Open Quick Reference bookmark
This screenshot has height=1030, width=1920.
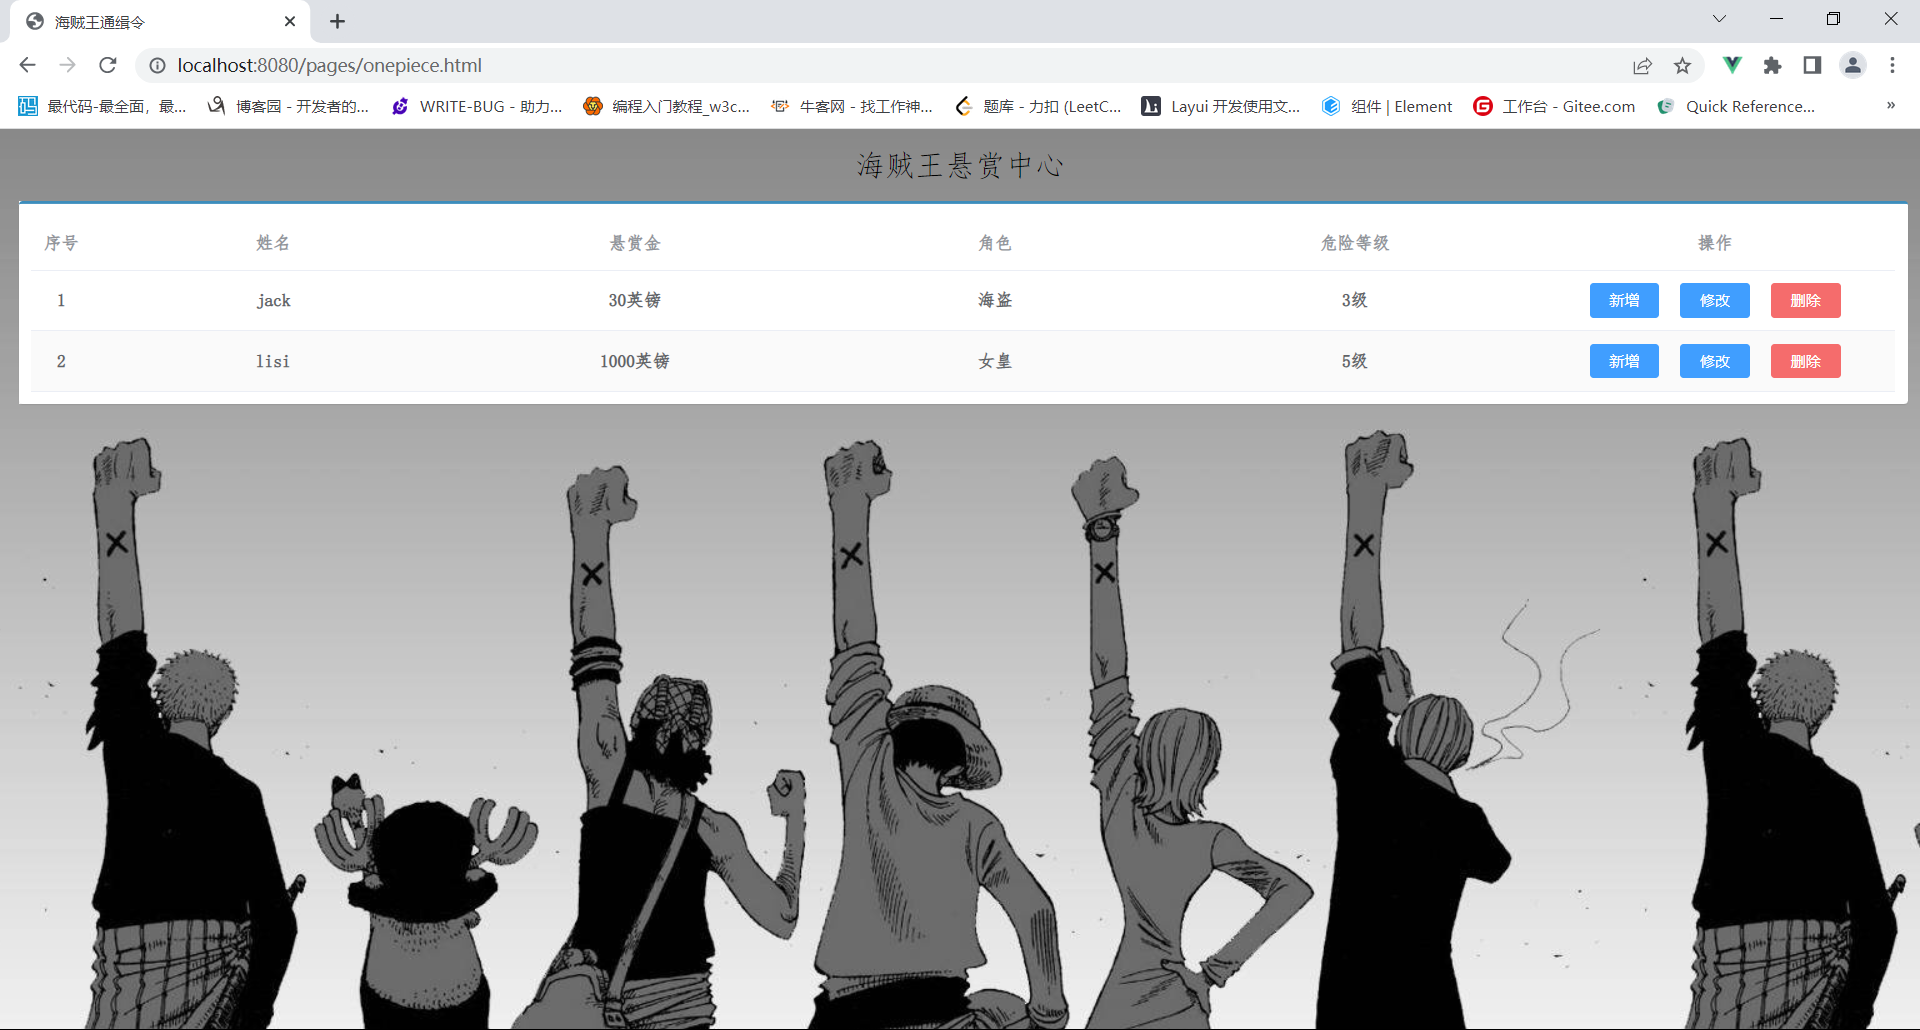click(x=1736, y=106)
